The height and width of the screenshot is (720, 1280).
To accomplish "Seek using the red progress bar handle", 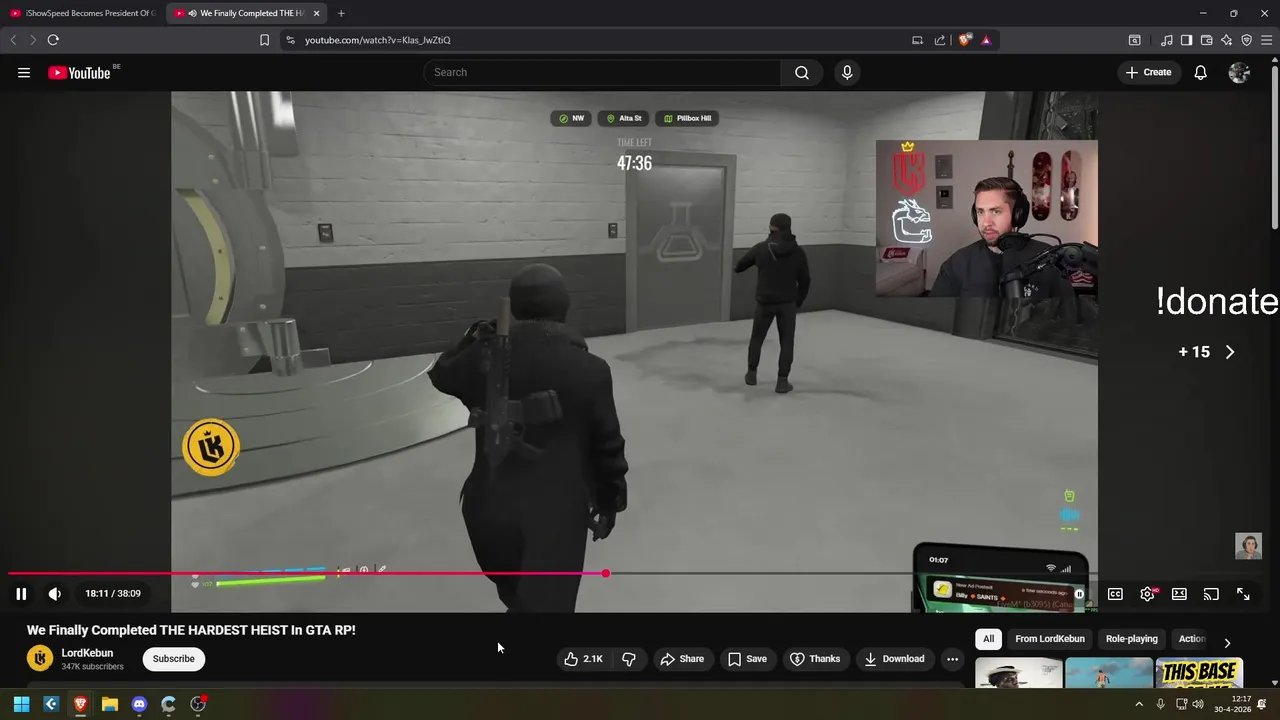I will click(x=606, y=573).
